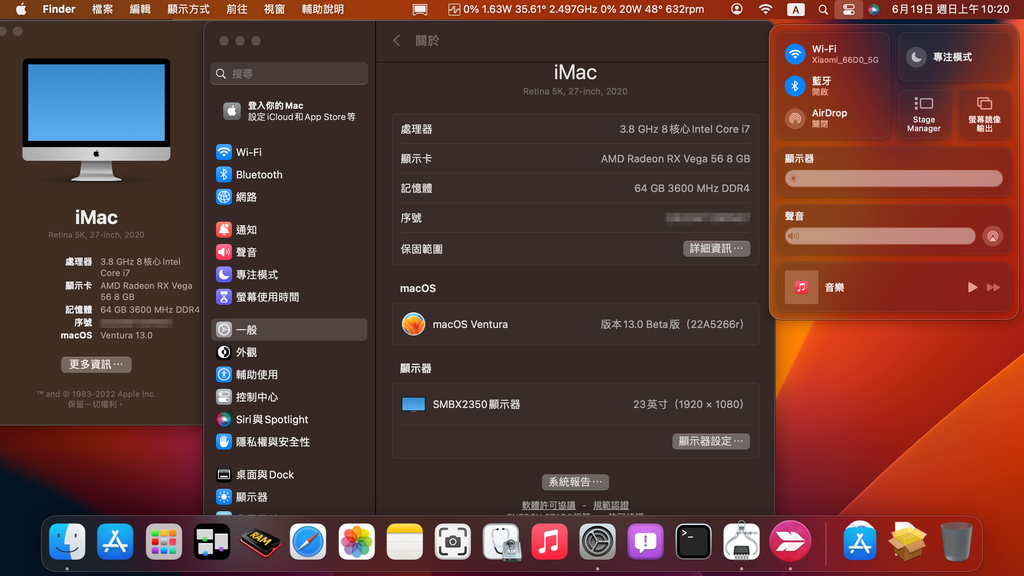The image size is (1024, 576).
Task: Open System Settings gear in the Dock
Action: click(598, 541)
